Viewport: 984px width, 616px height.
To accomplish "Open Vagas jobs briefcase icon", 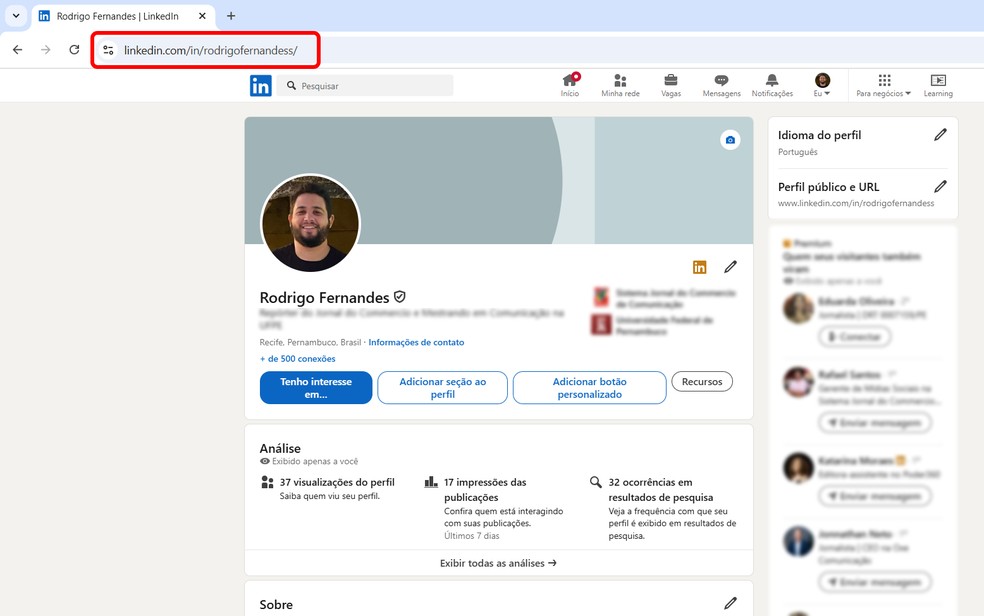I will pyautogui.click(x=671, y=81).
